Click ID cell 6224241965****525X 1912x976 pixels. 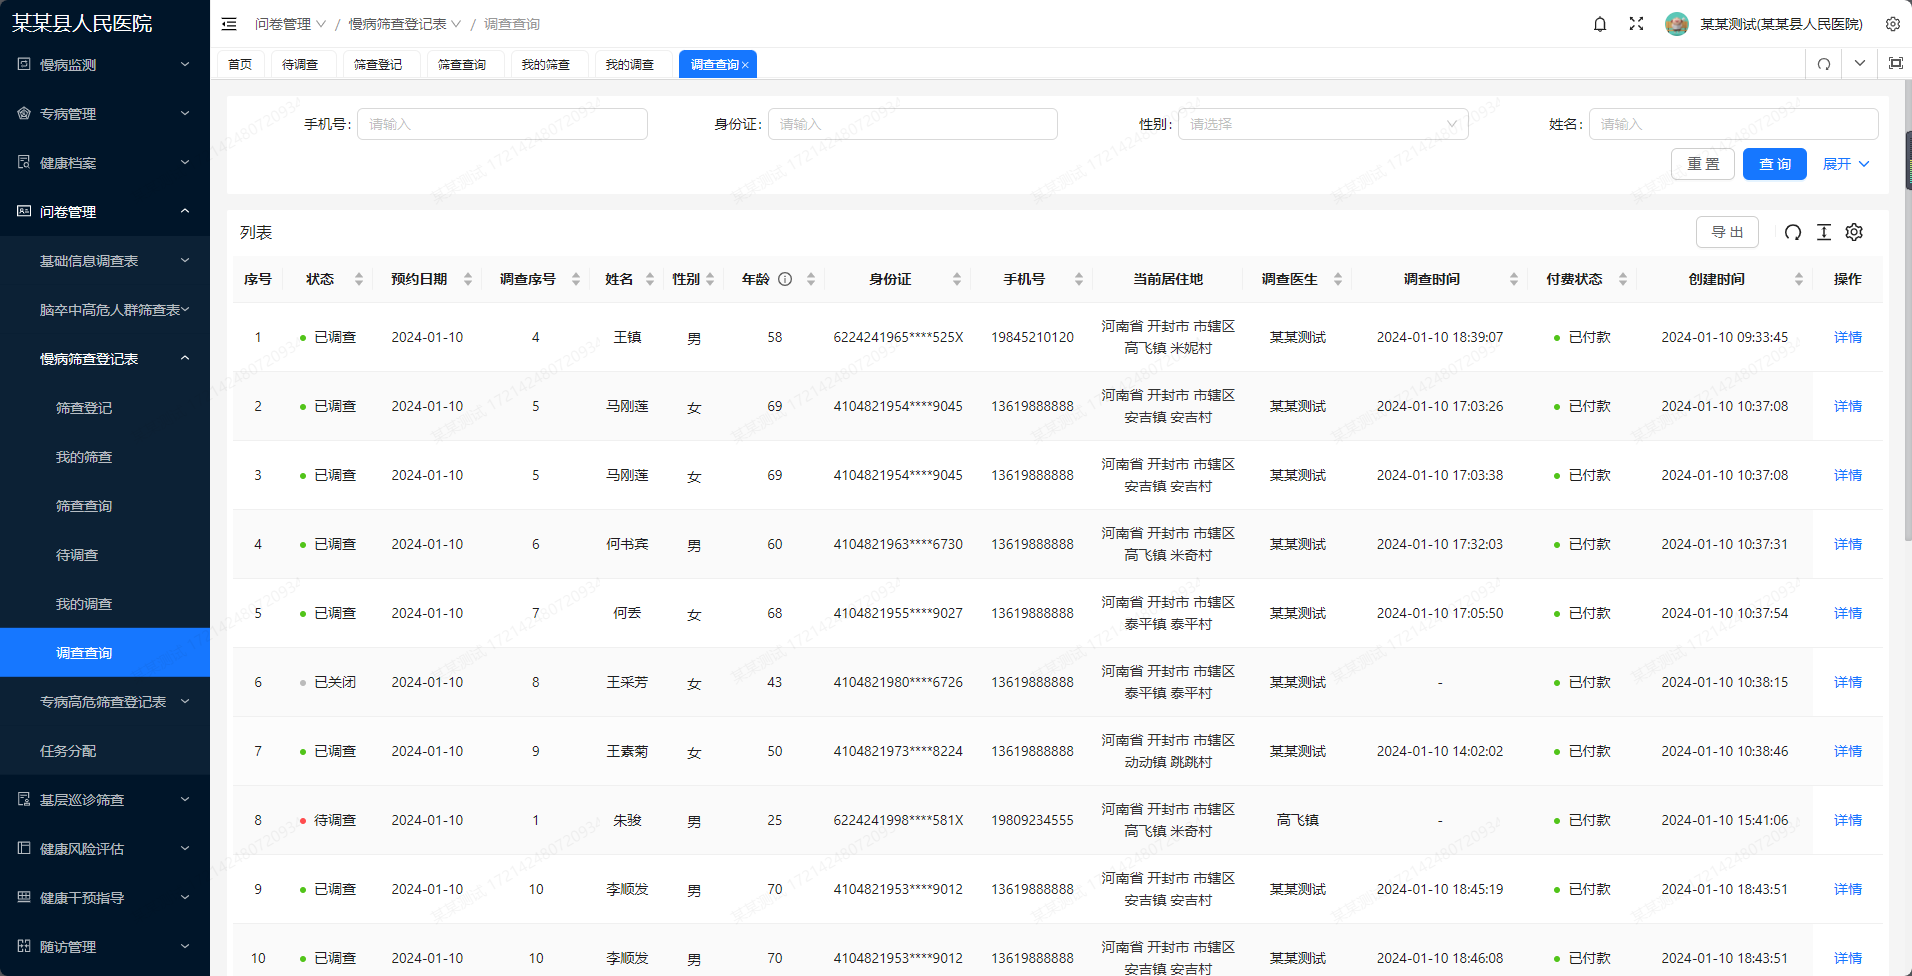click(x=898, y=337)
